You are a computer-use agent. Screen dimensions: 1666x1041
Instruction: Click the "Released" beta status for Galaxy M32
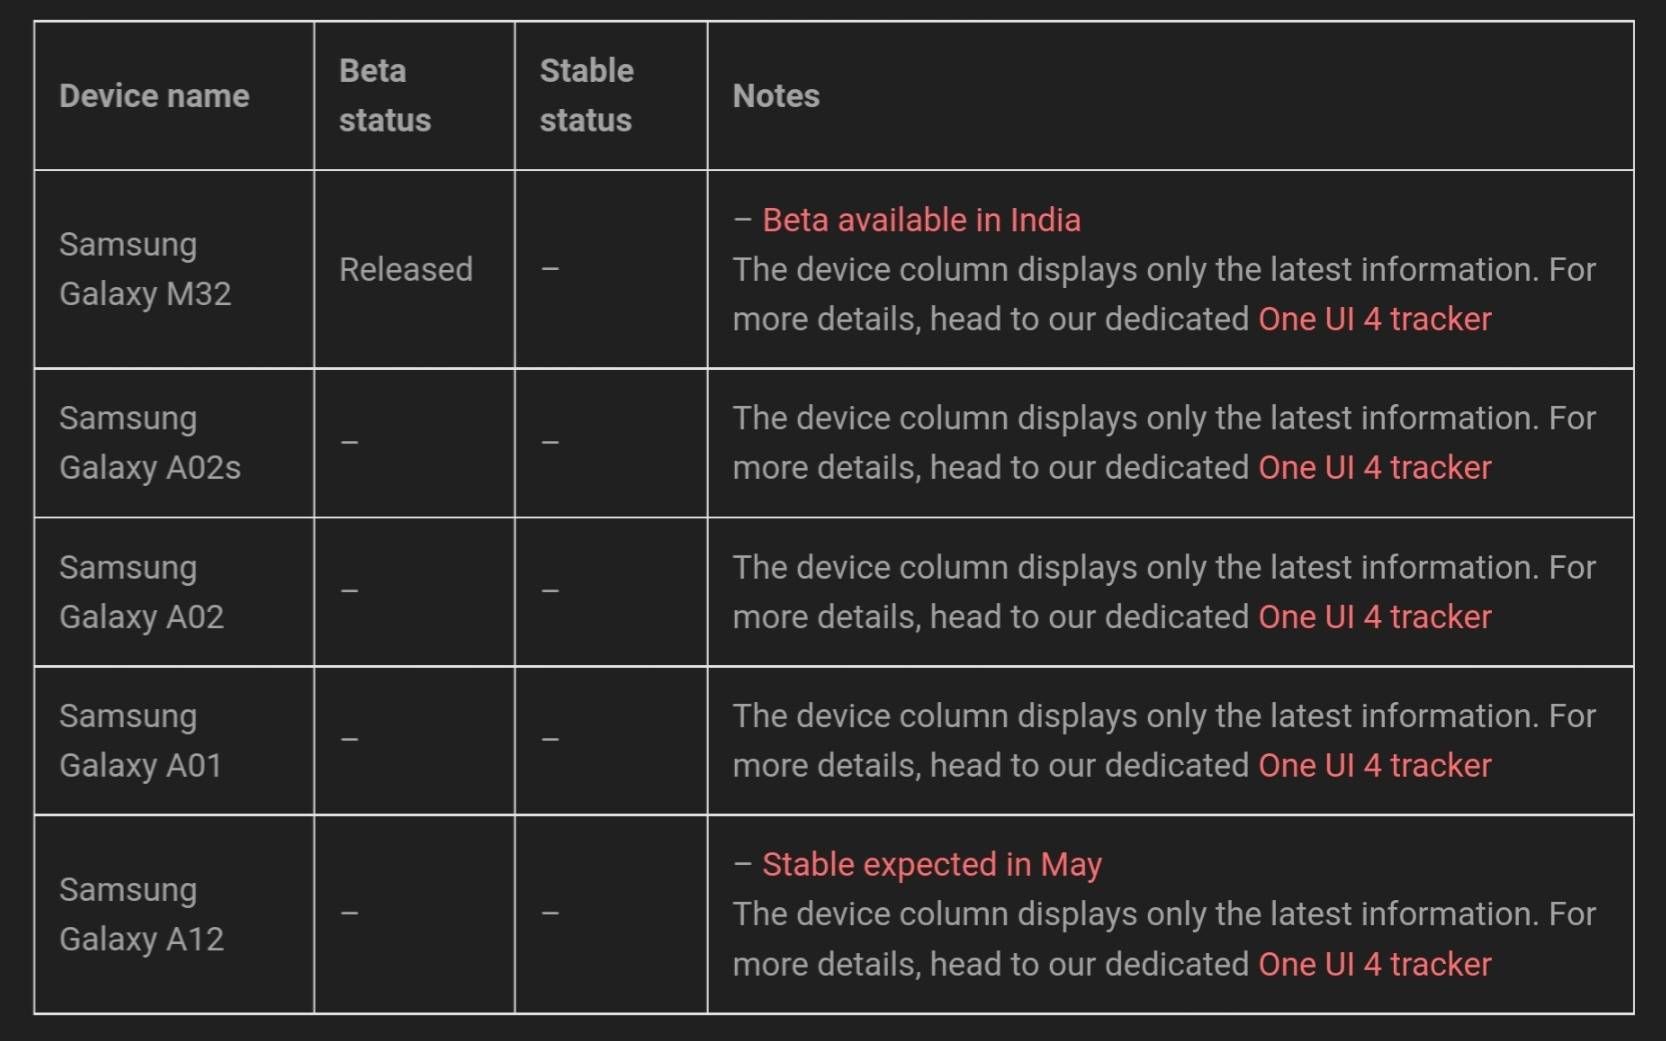click(x=405, y=269)
